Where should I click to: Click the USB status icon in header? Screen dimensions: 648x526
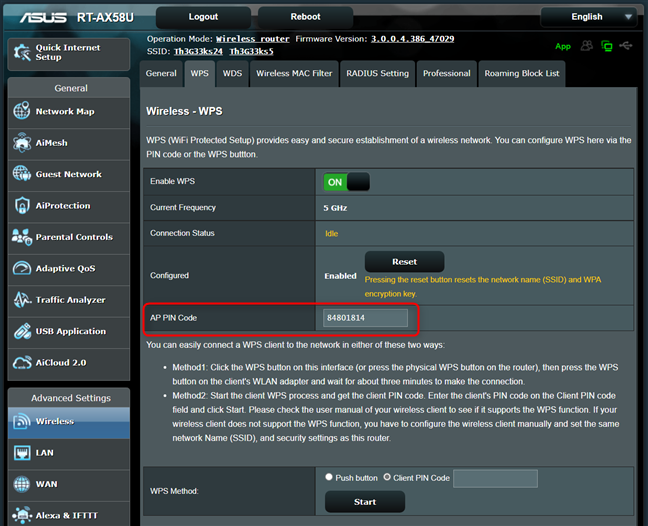pos(626,45)
